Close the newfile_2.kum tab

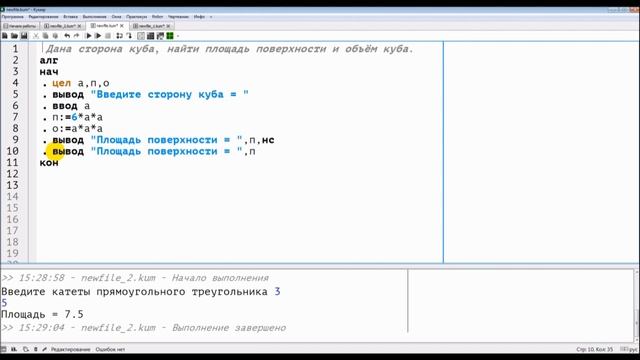click(79, 26)
